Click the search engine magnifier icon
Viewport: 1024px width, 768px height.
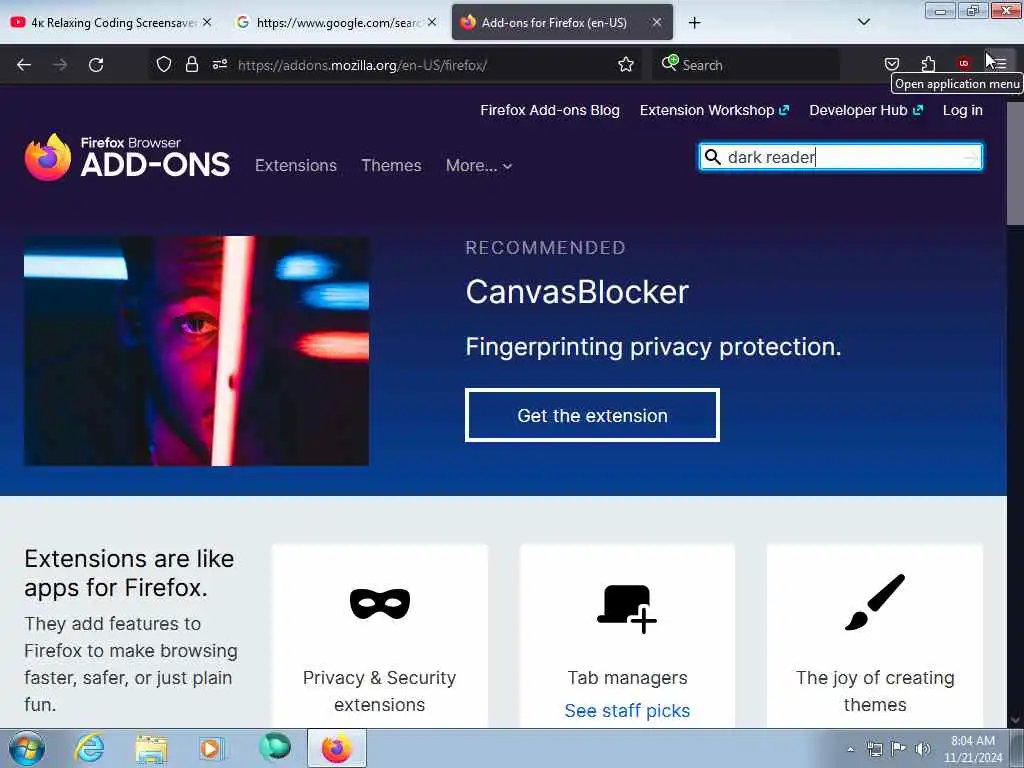669,63
